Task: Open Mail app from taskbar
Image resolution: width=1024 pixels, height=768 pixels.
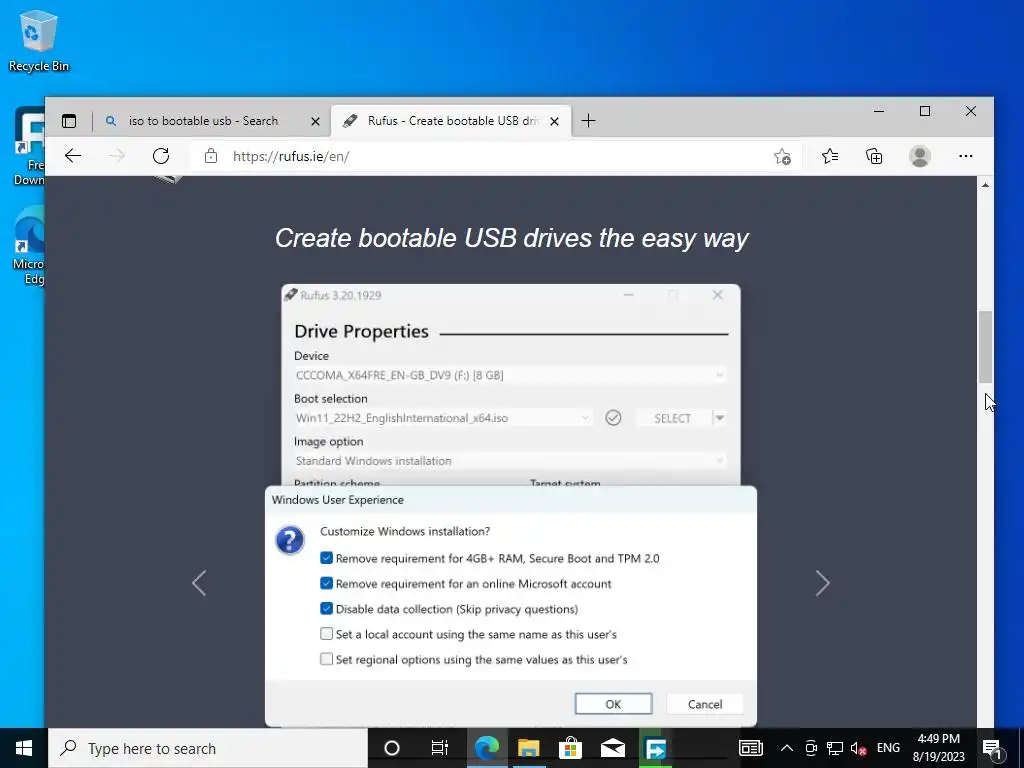Action: [x=613, y=748]
